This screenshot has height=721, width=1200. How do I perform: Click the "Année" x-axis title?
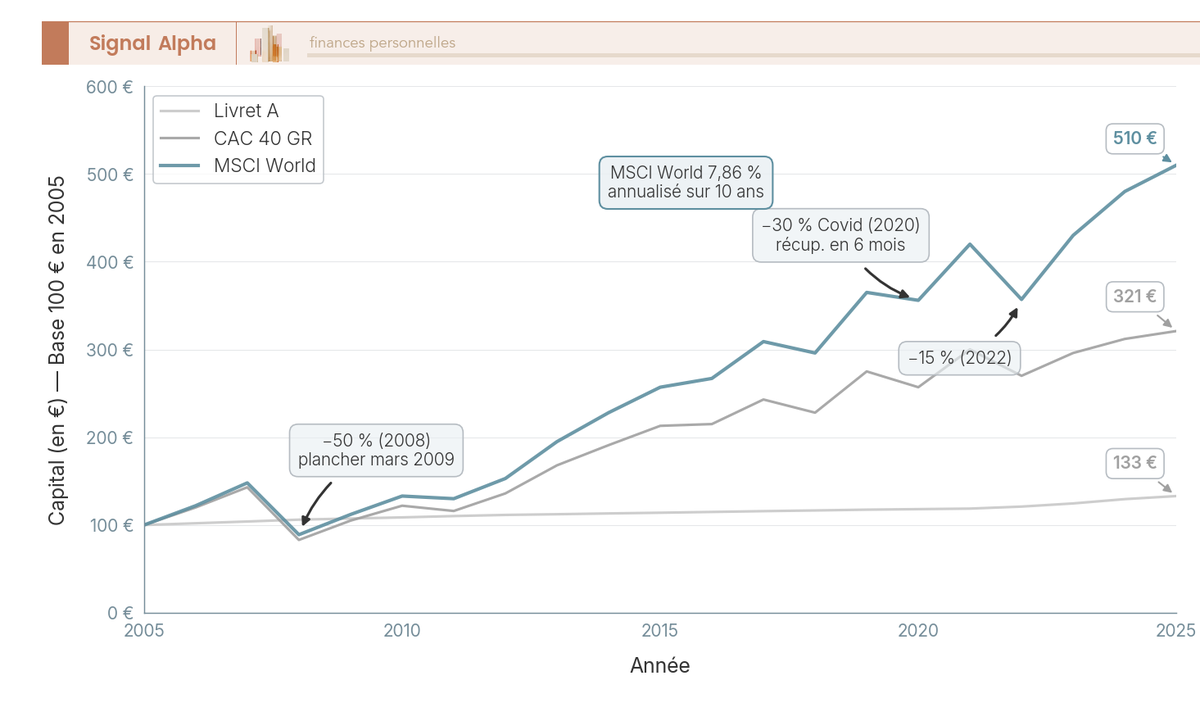click(x=660, y=665)
